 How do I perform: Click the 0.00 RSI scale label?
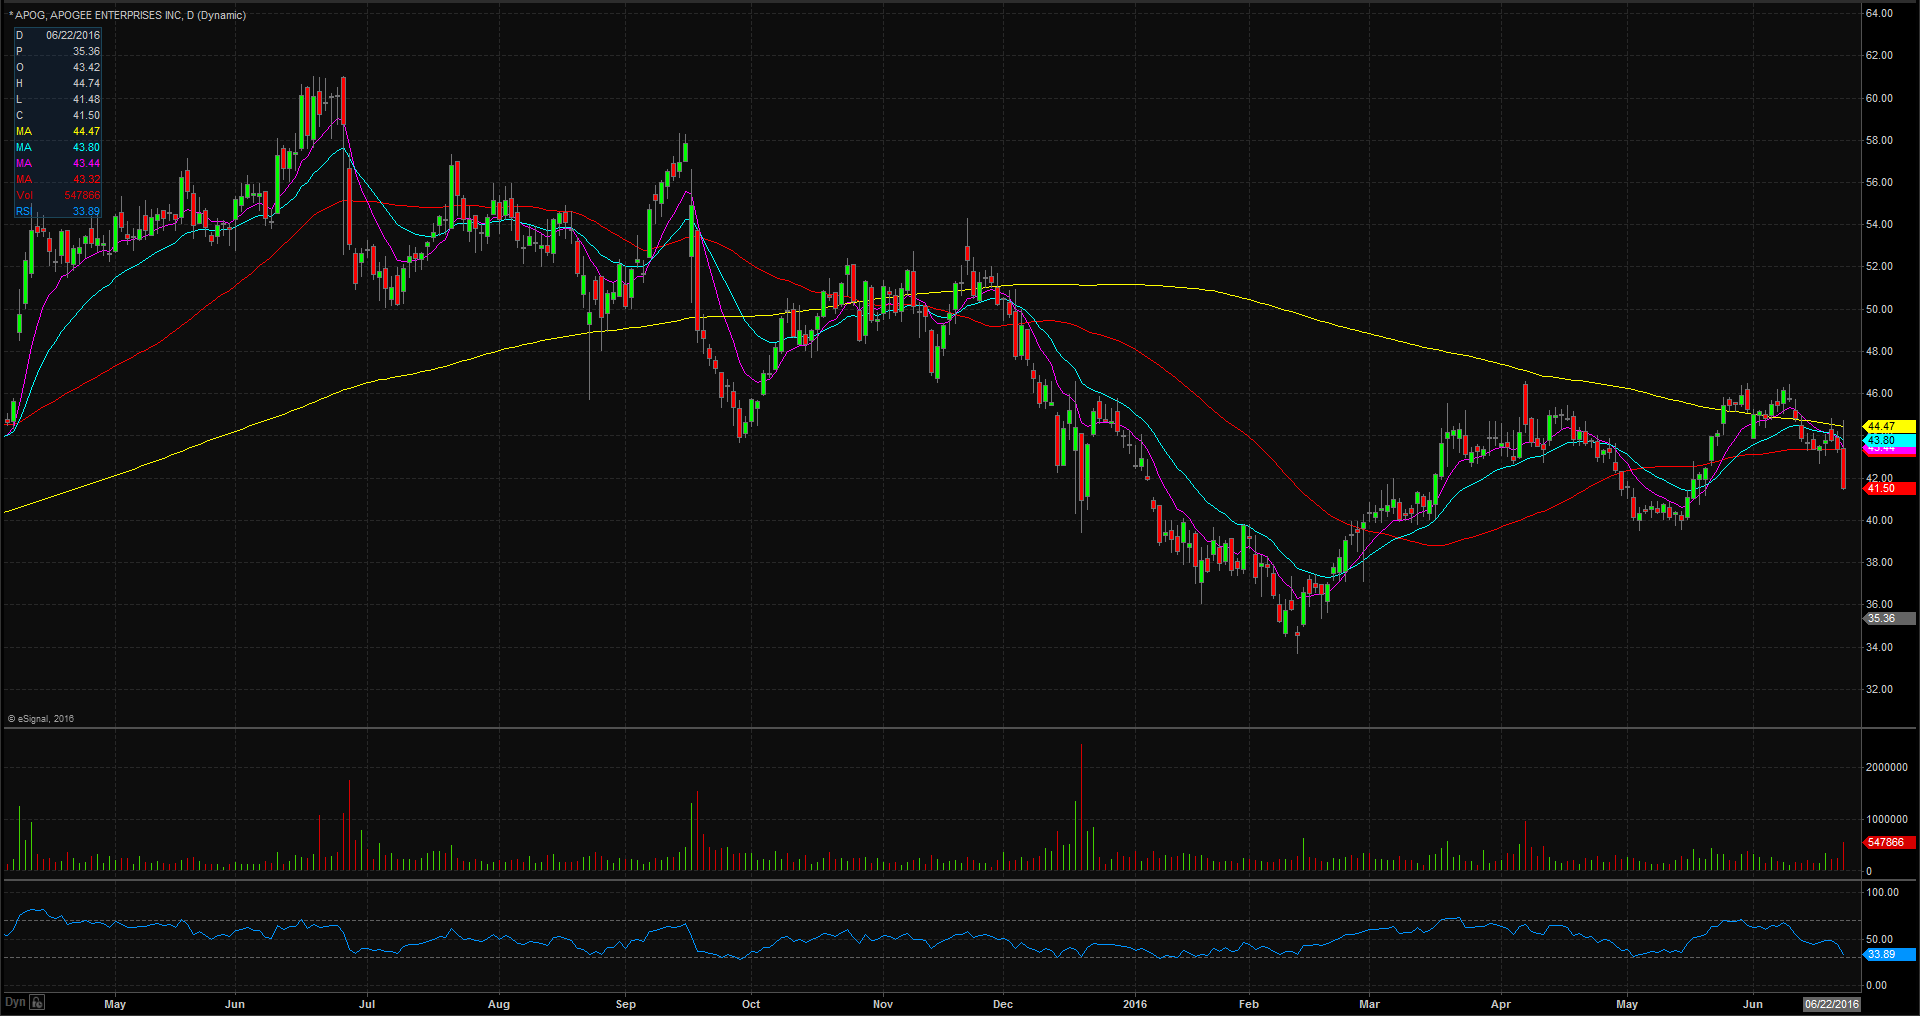click(x=1877, y=985)
